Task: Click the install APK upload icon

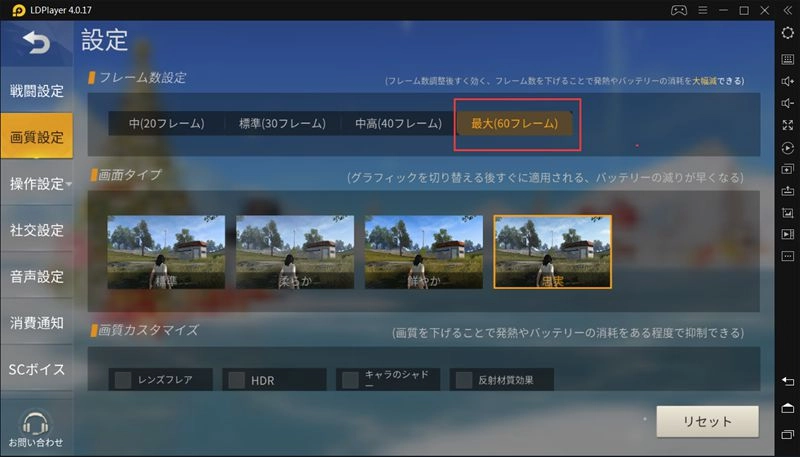Action: pos(788,191)
